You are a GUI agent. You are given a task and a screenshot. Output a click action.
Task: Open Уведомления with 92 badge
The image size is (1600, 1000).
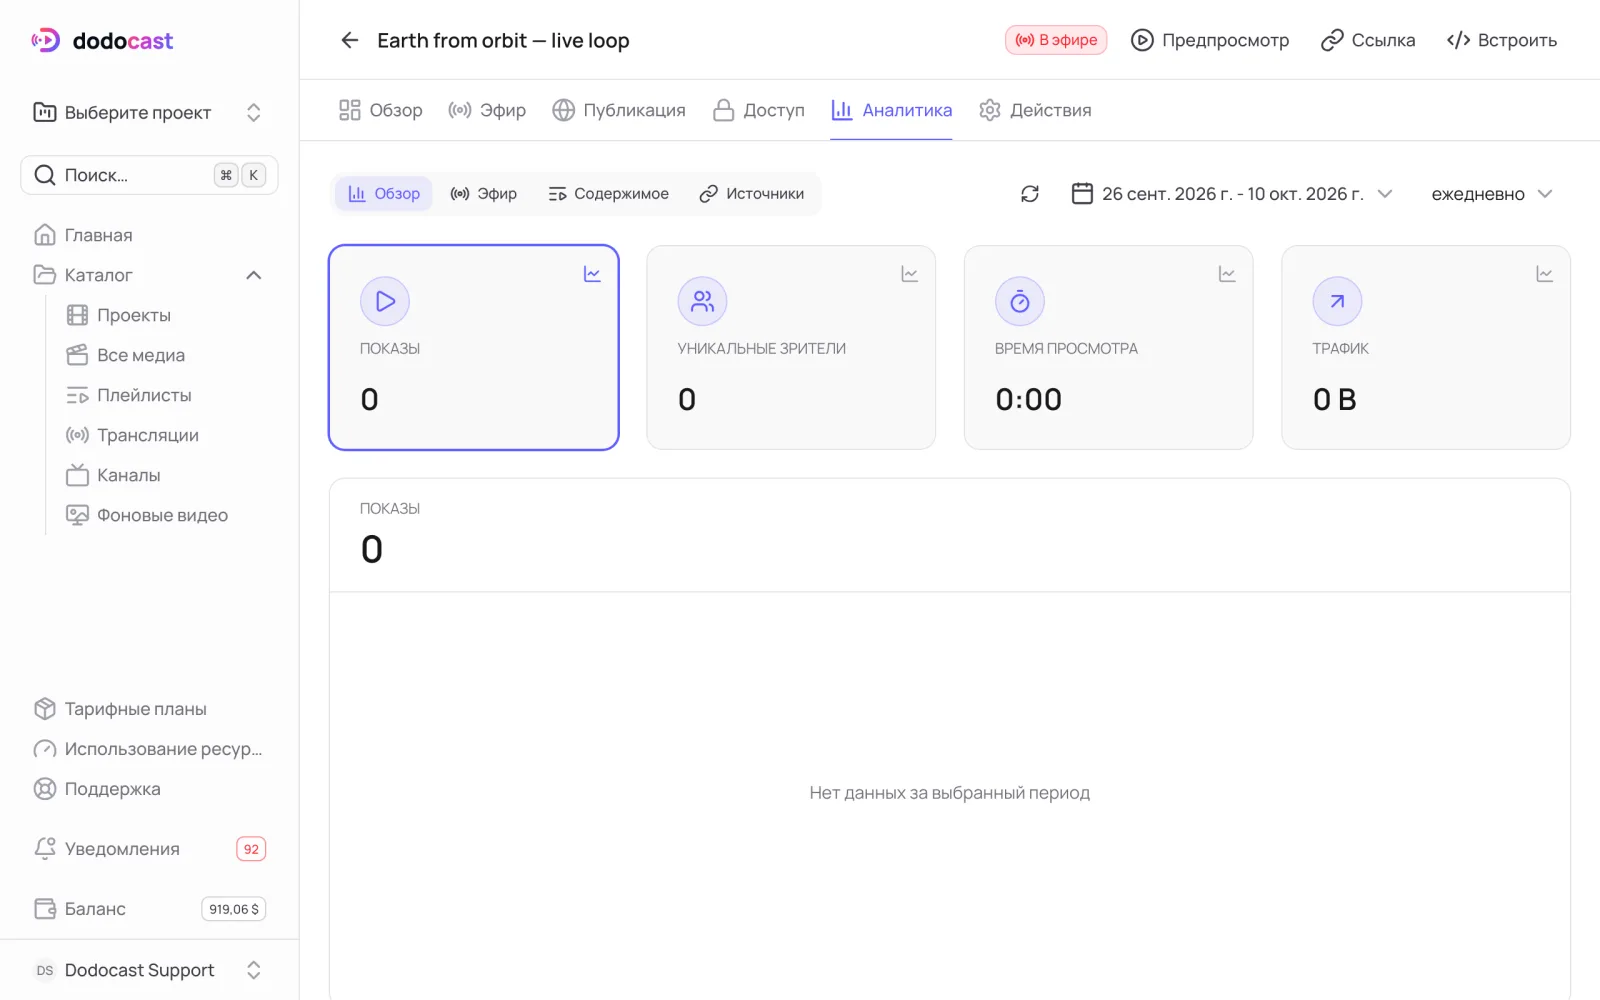pyautogui.click(x=149, y=849)
